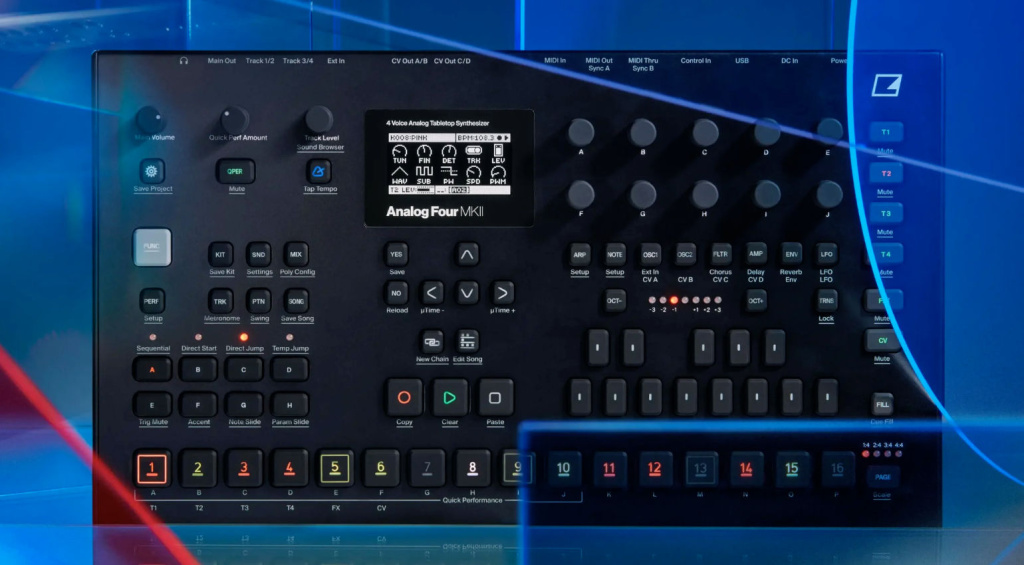Toggle the TRNS transpose lock button
1024x565 pixels.
[x=826, y=300]
